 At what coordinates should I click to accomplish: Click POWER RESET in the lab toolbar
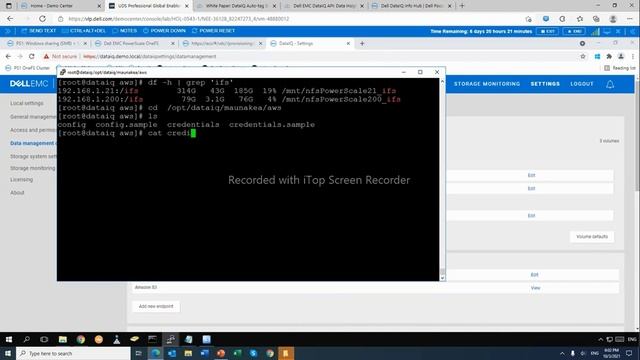(213, 31)
